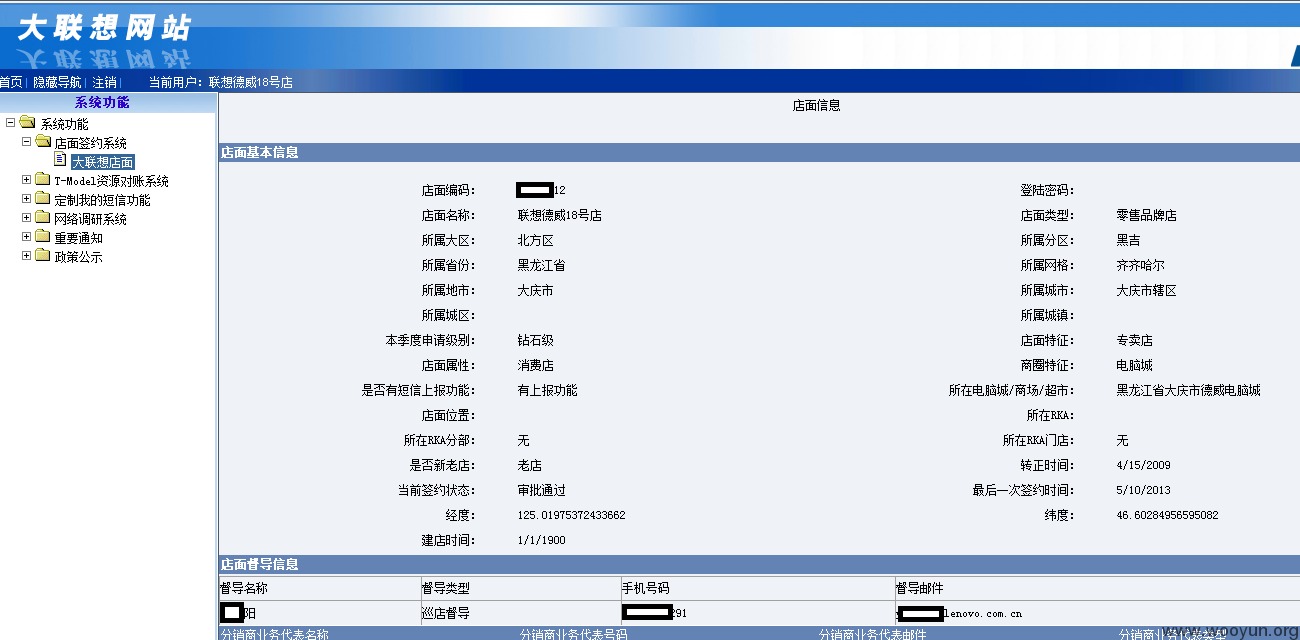
Task: Click the longitude value 125.01975372433662
Action: [571, 515]
